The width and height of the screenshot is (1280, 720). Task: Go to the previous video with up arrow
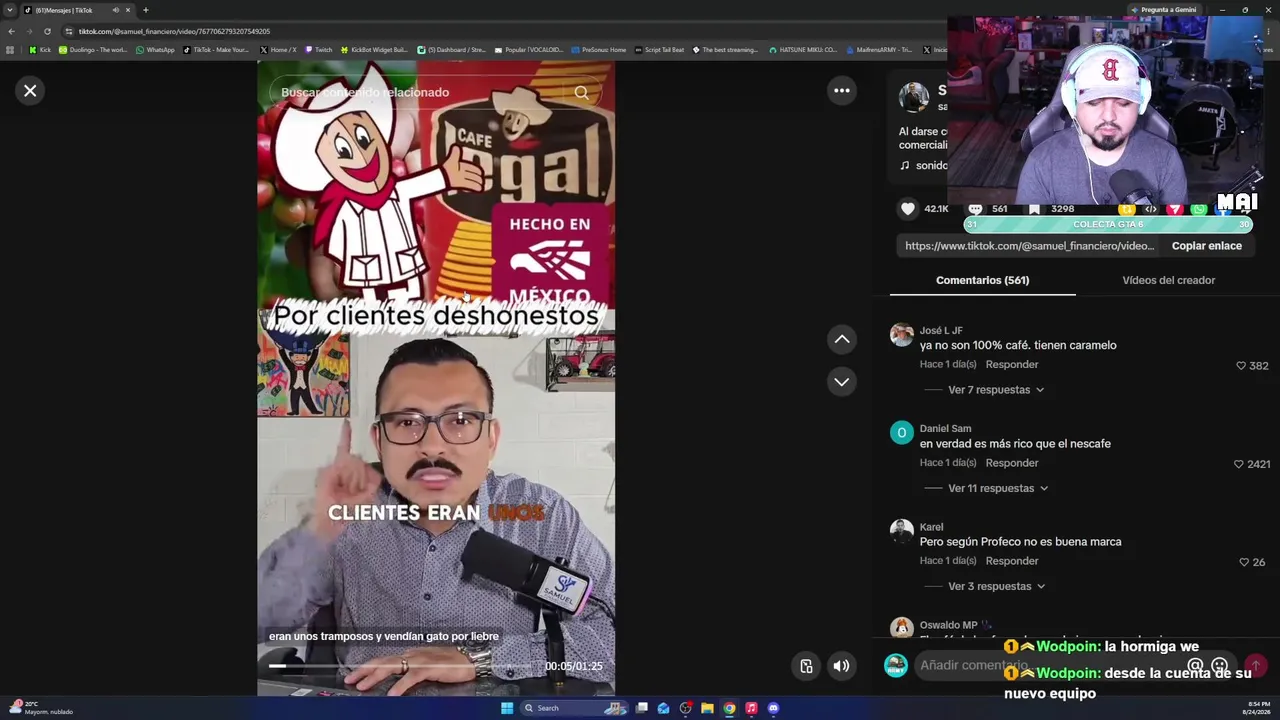pos(842,340)
